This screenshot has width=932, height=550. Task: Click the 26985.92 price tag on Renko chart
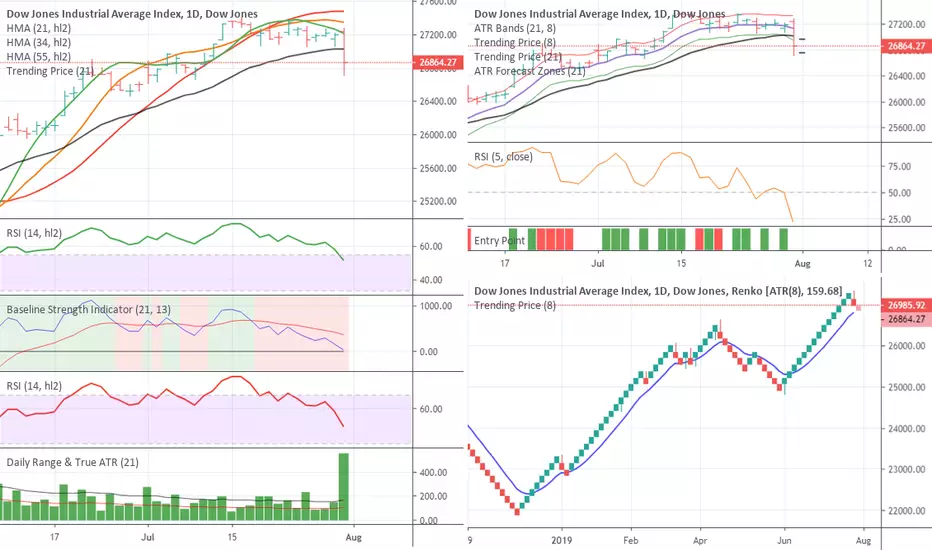tap(906, 305)
